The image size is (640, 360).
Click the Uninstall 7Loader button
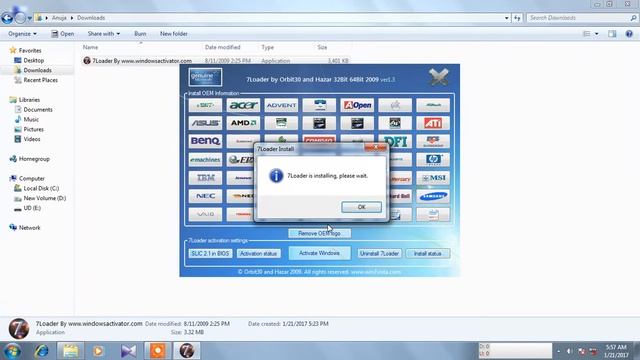coord(379,253)
